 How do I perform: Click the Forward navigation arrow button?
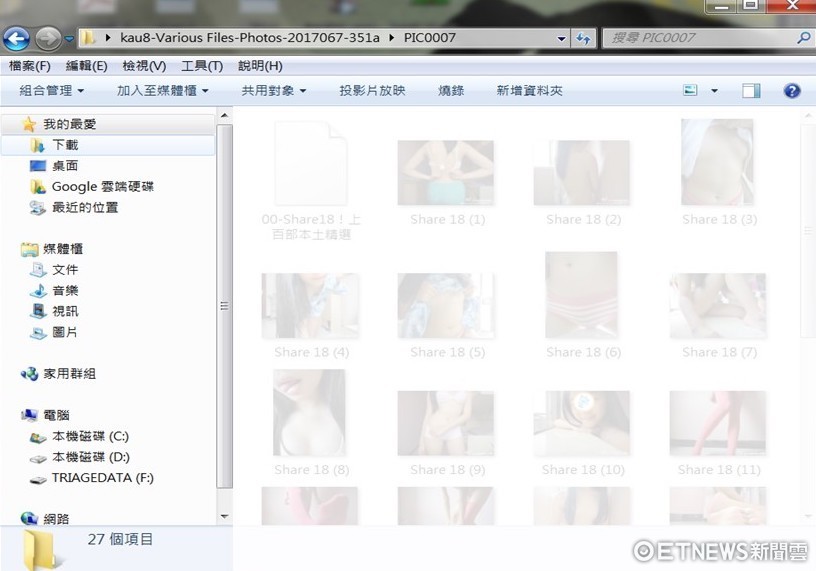[47, 39]
